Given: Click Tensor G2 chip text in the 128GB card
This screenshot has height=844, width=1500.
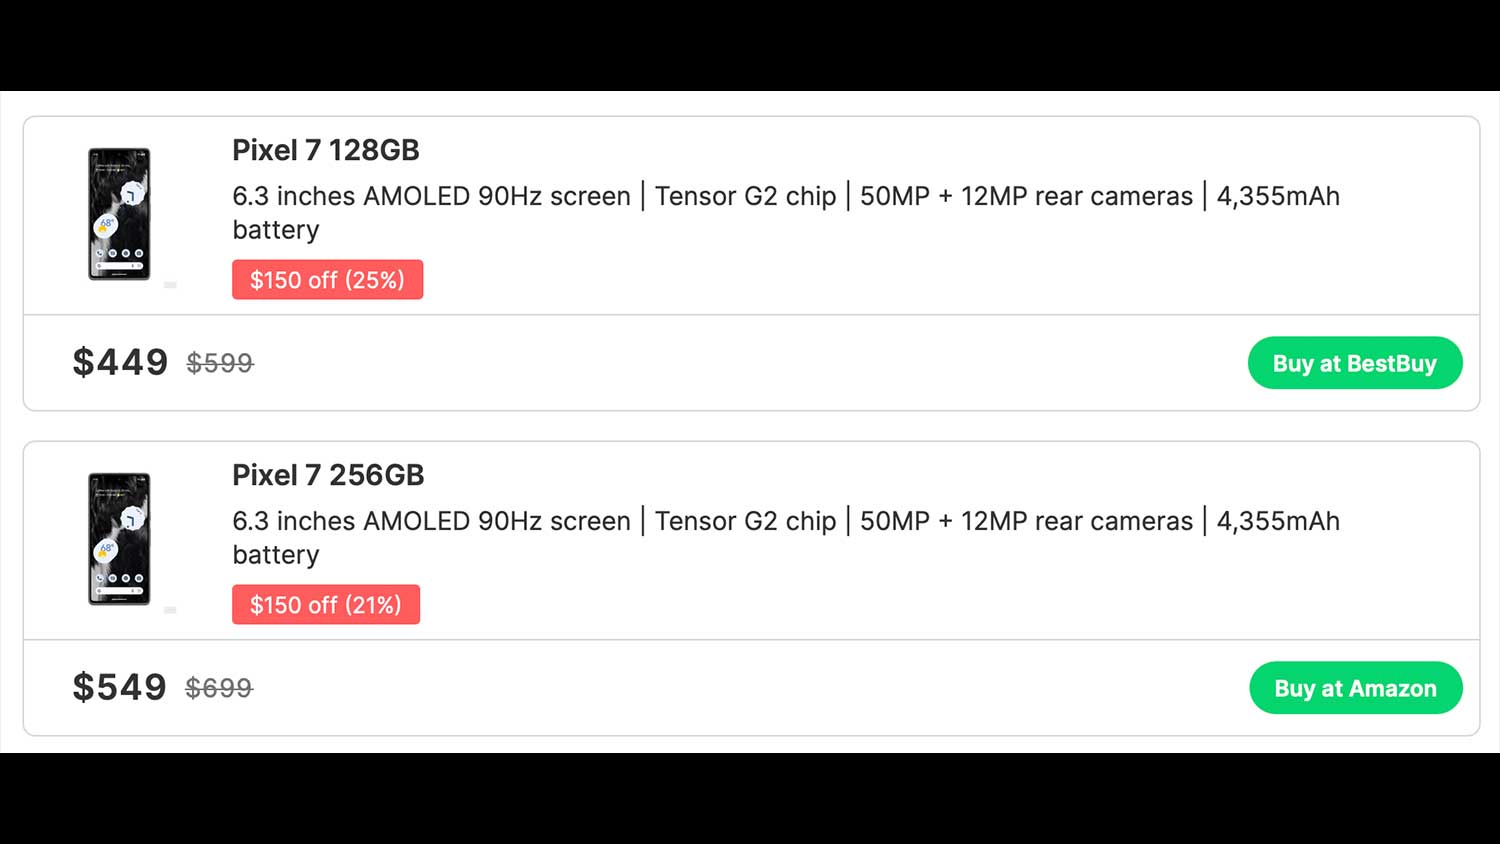Looking at the screenshot, I should [x=745, y=196].
